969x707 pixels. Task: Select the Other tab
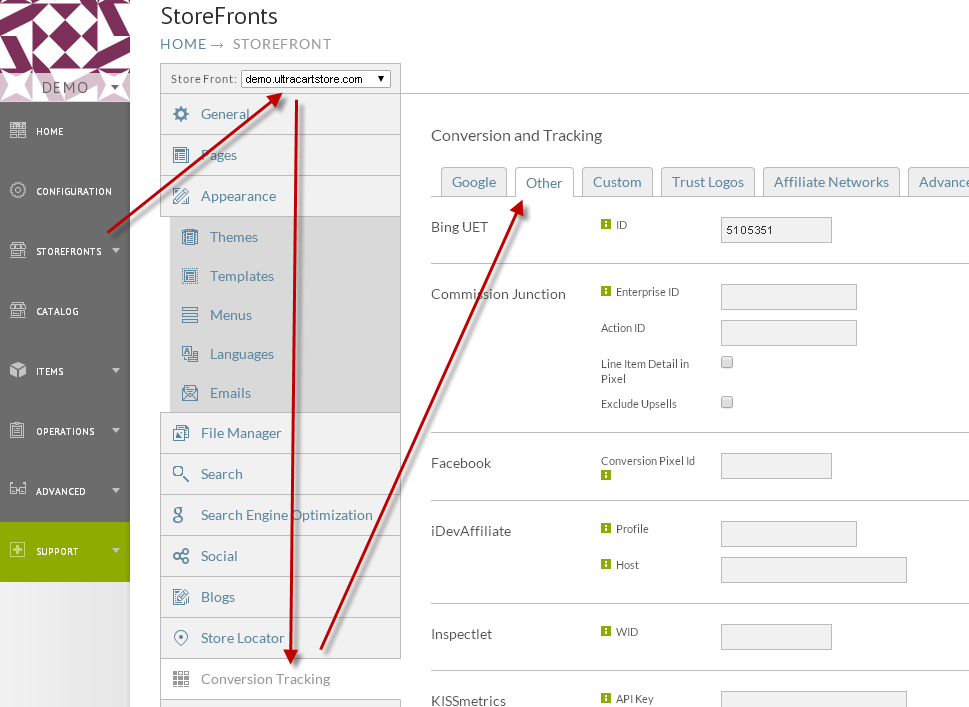(544, 183)
